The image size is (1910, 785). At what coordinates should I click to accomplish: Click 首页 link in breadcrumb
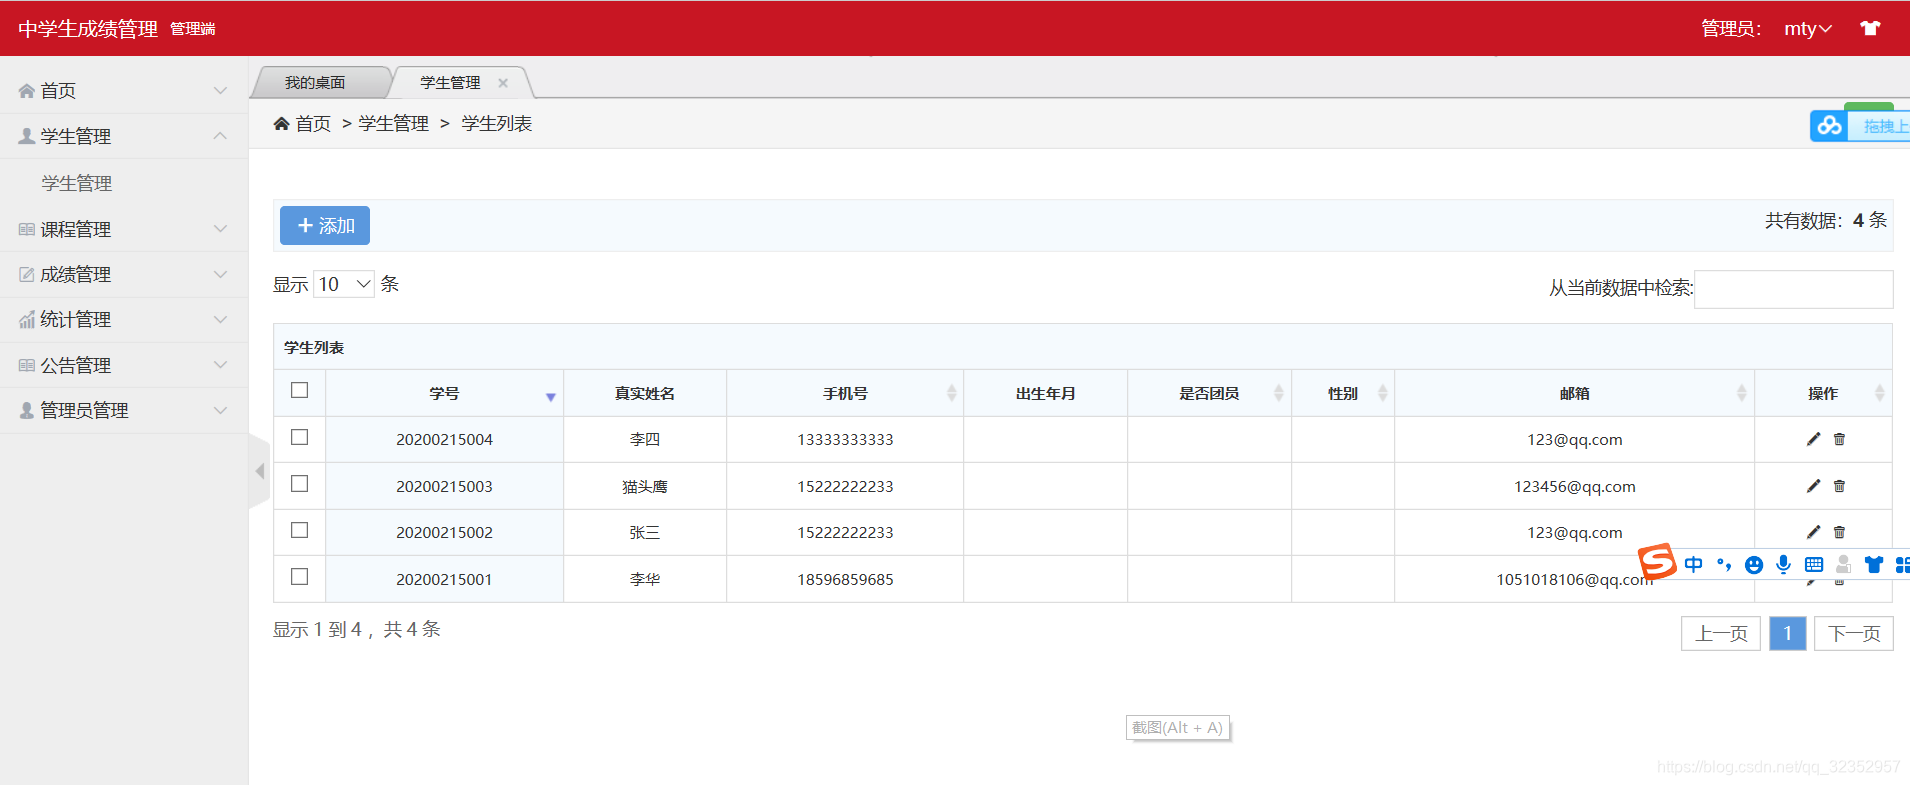[313, 124]
